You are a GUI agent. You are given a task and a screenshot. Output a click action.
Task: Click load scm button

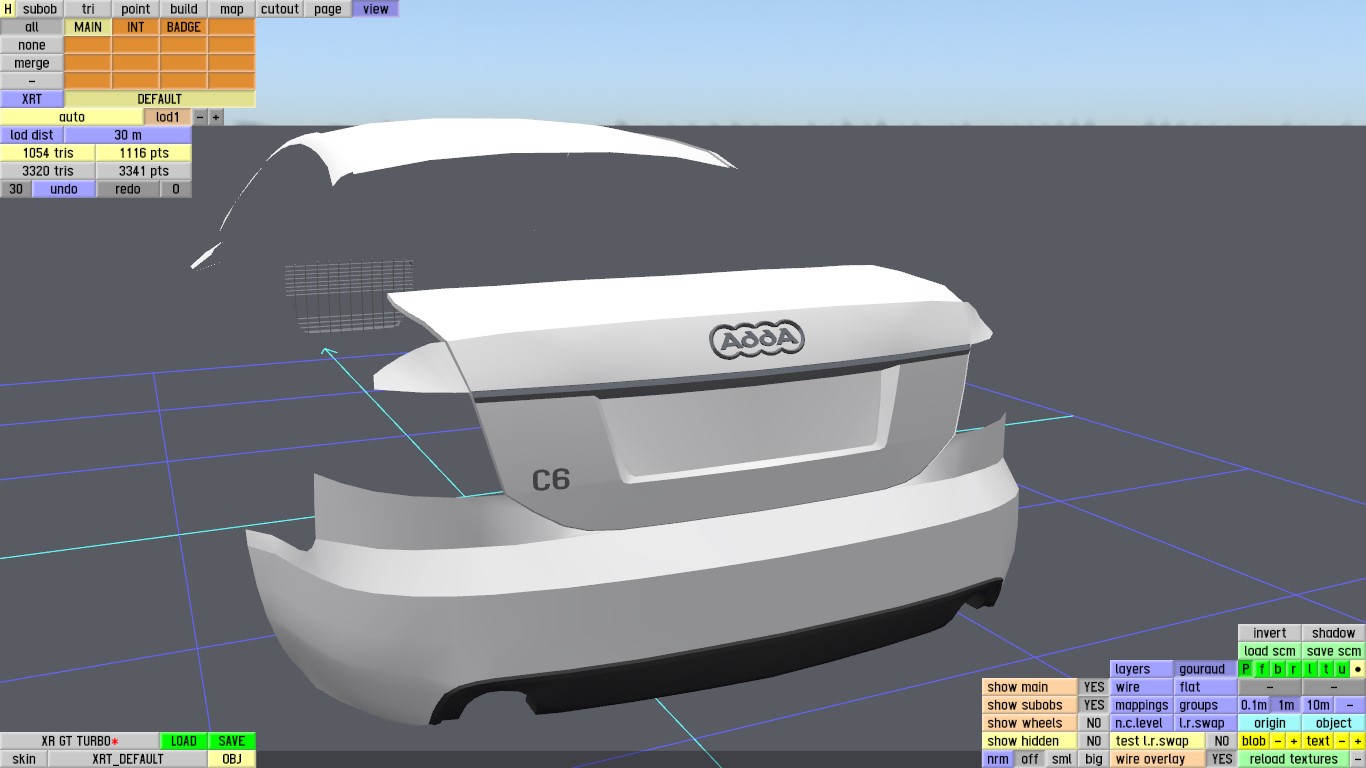1270,651
